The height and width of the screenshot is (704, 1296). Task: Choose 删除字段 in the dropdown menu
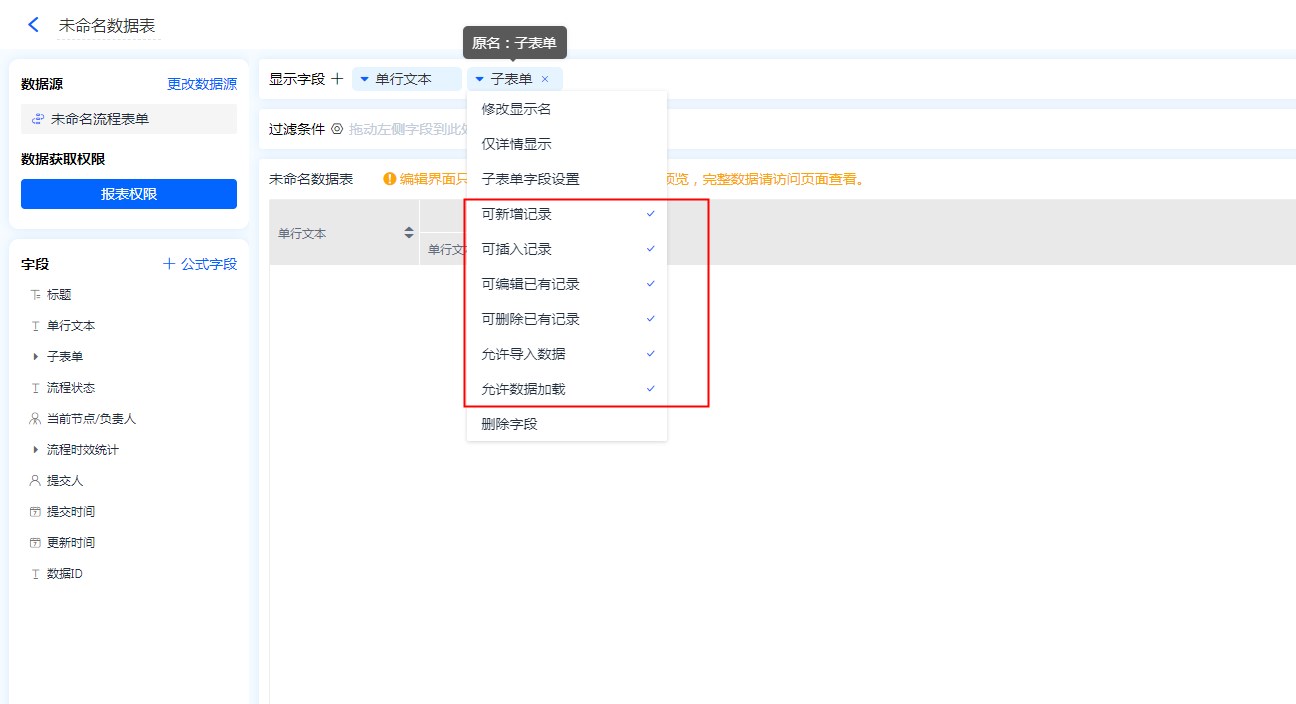click(509, 424)
